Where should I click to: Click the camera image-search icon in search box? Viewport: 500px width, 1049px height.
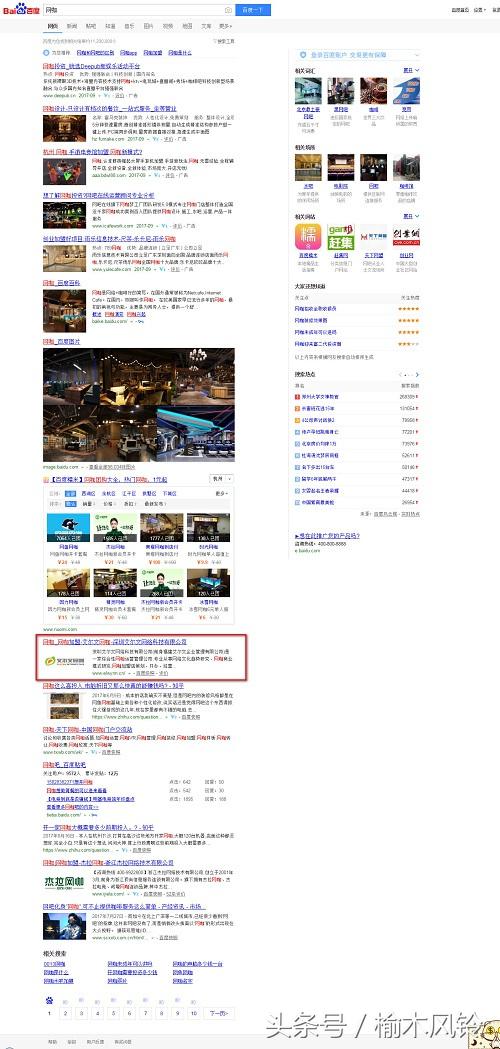(228, 10)
